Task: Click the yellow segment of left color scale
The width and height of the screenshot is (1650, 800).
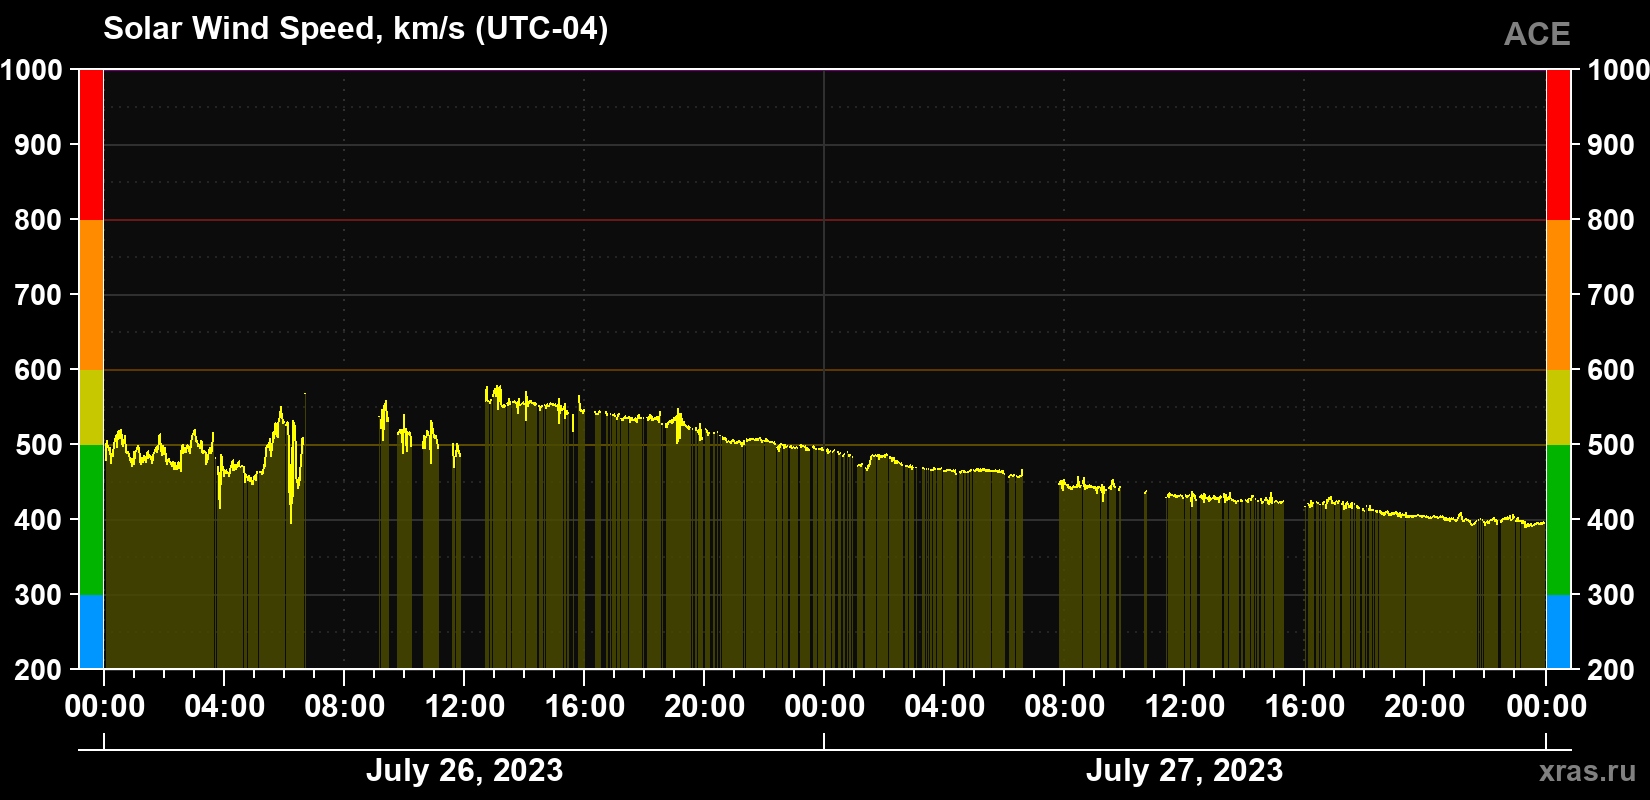Action: coord(91,407)
